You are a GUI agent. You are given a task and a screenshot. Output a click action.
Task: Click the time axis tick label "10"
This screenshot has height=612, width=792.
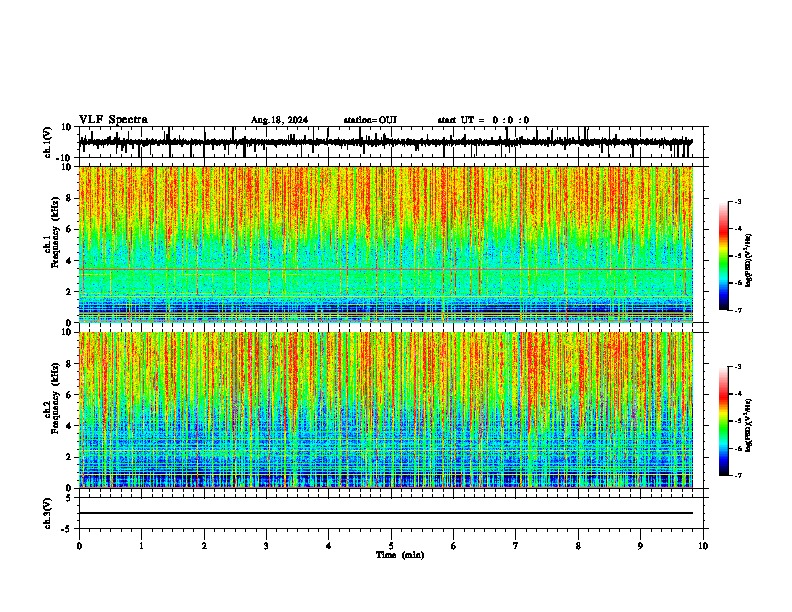pos(703,546)
